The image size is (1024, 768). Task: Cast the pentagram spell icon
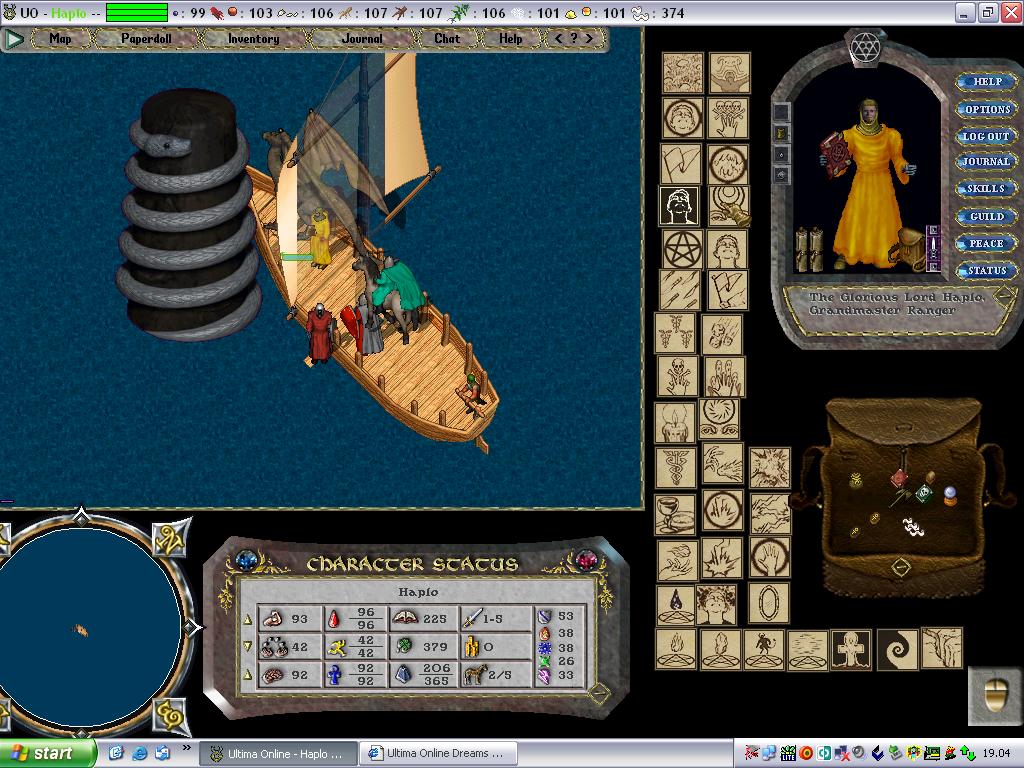point(682,249)
